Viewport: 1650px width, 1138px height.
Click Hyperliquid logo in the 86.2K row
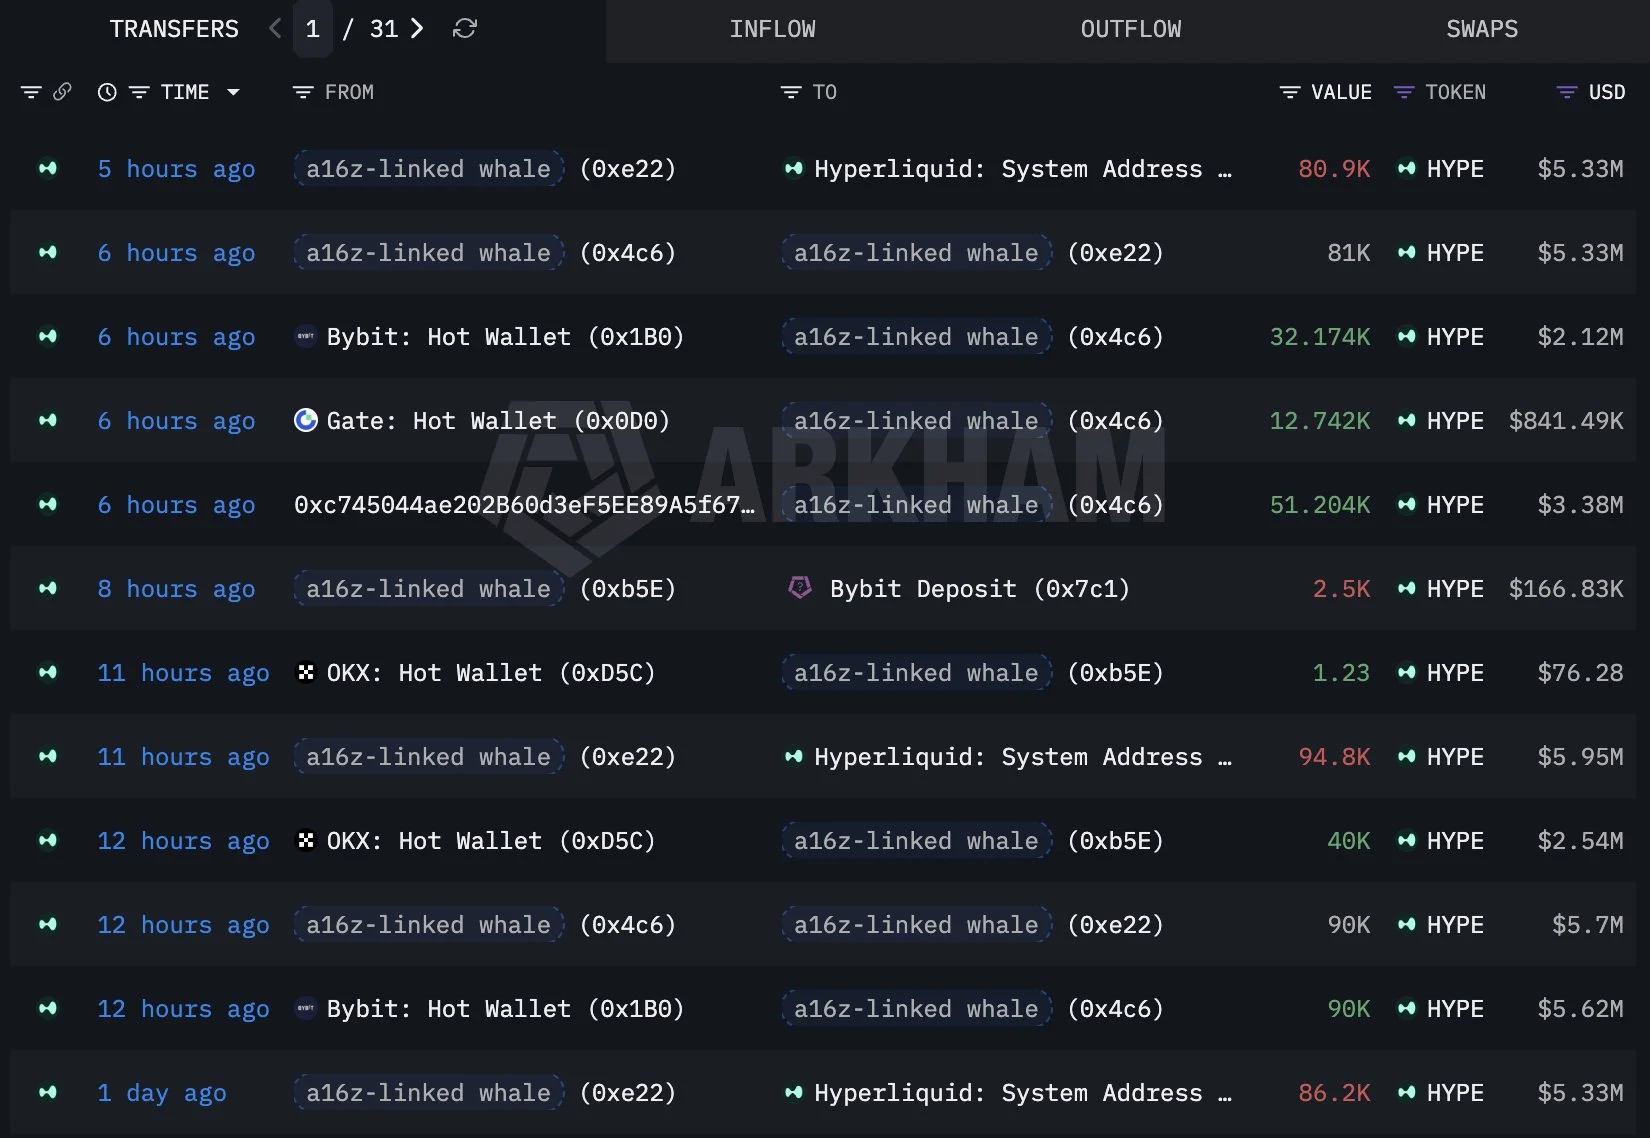794,1092
